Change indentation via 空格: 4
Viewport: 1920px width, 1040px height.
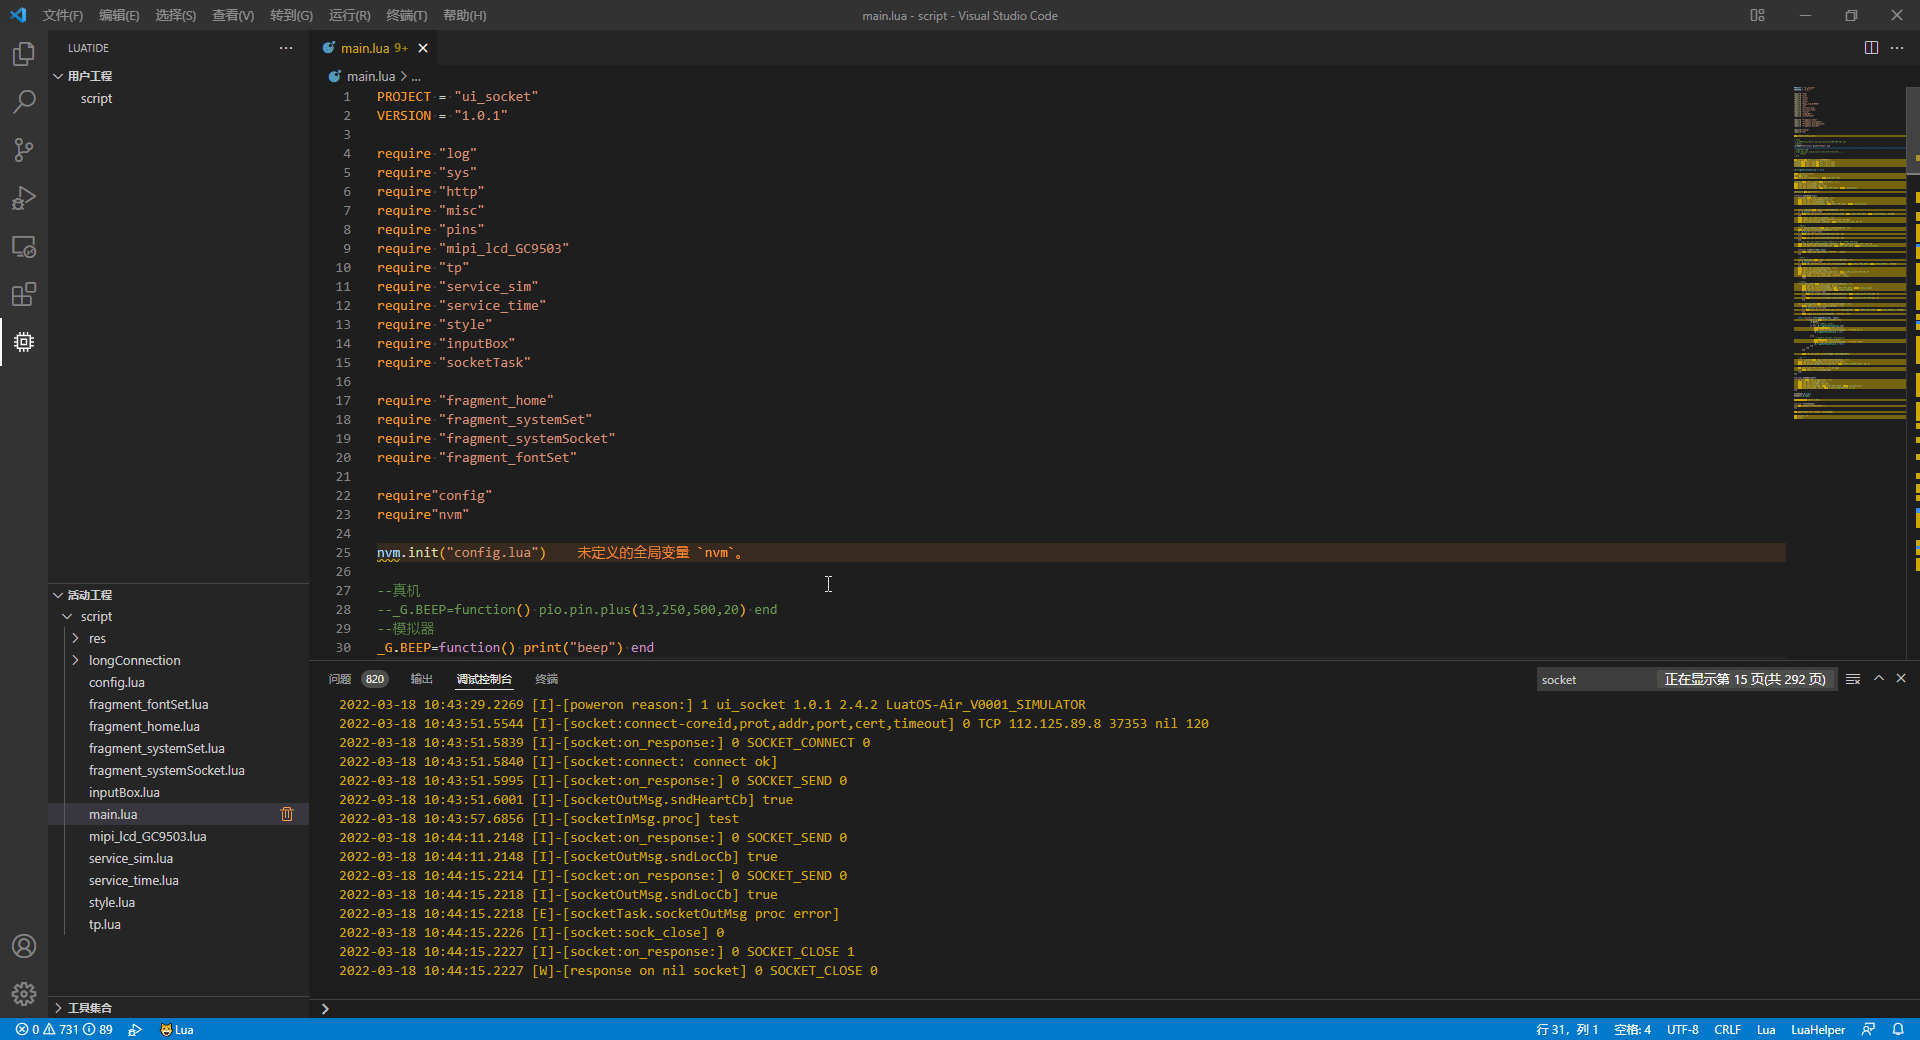tap(1632, 1029)
